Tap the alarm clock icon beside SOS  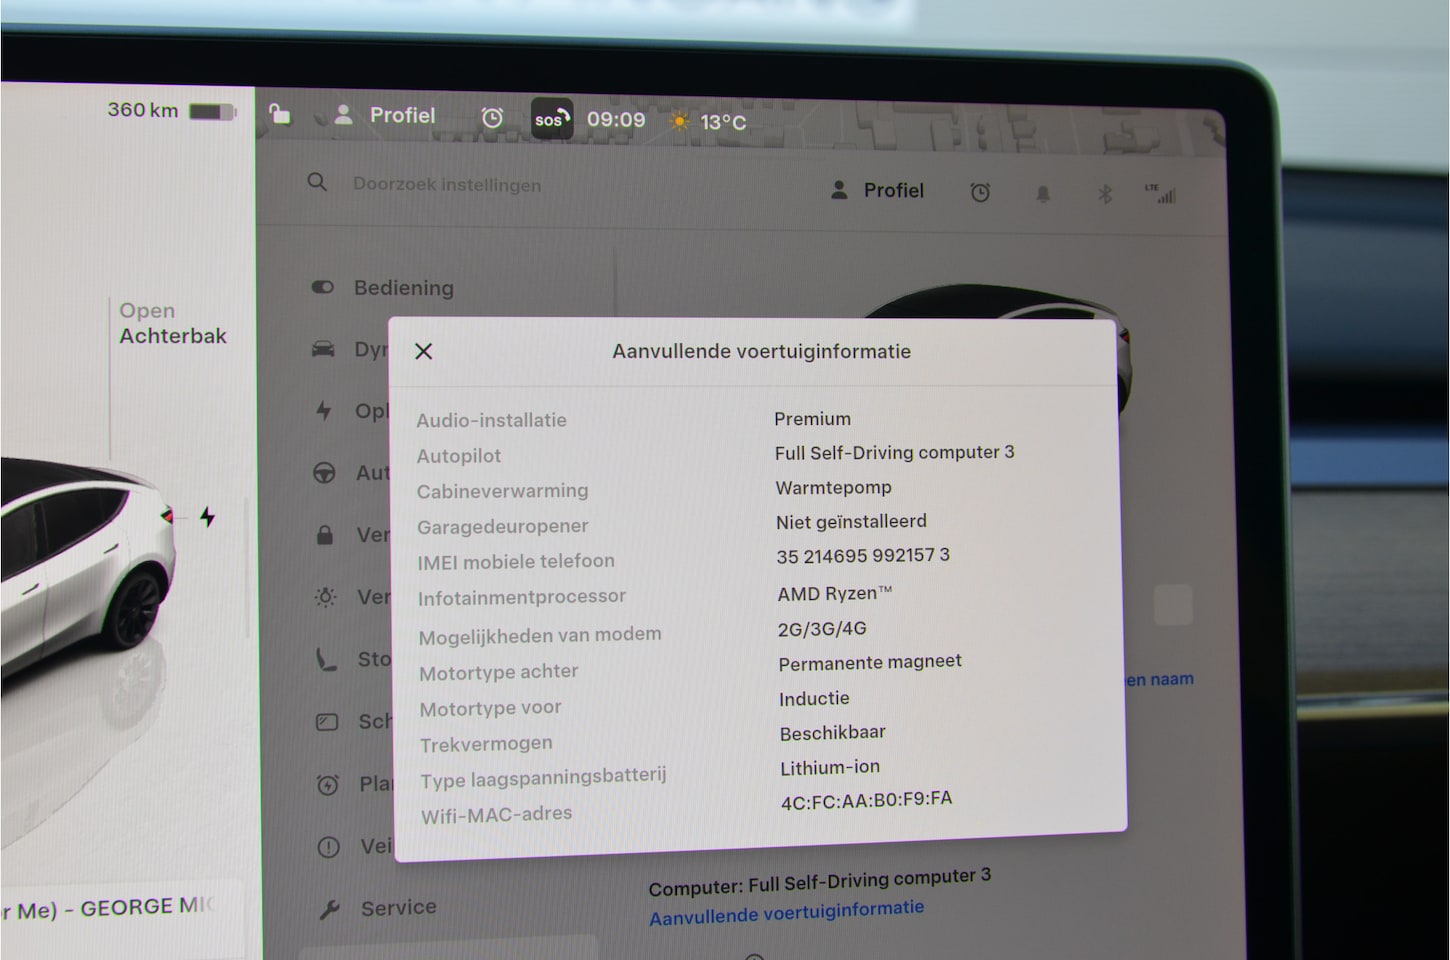492,118
